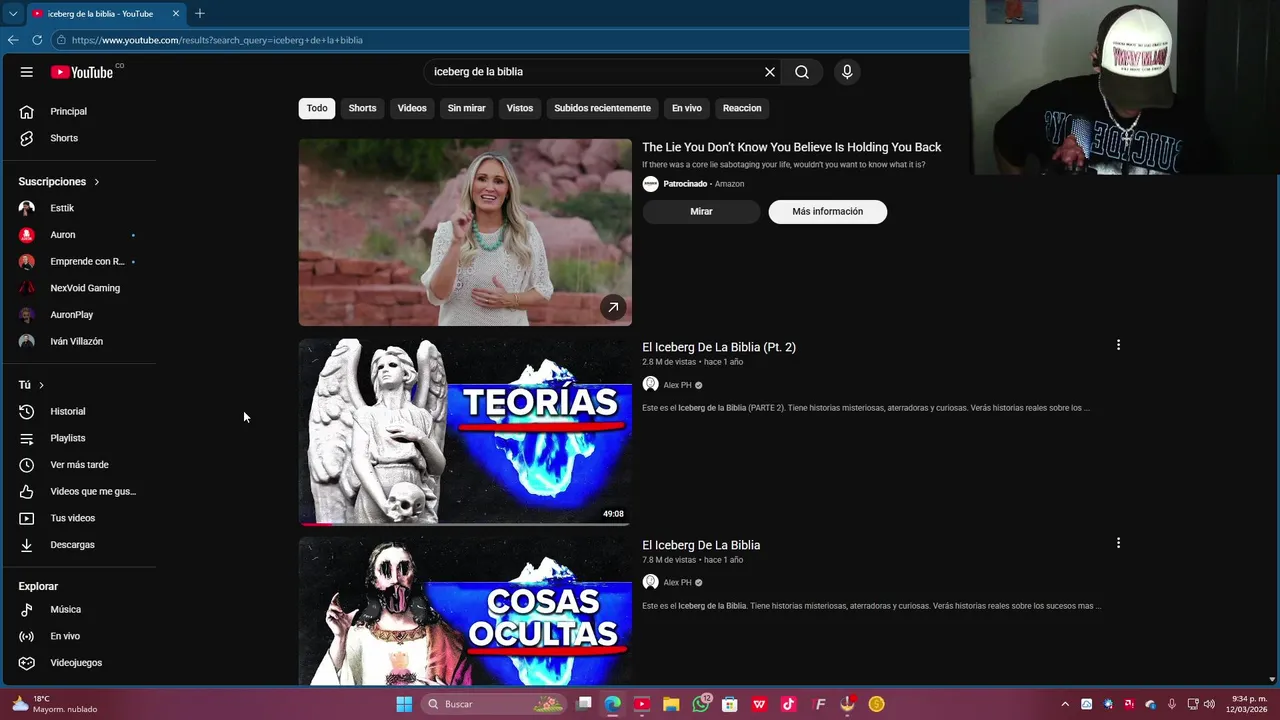Open a new browser tab
The width and height of the screenshot is (1280, 720).
tap(200, 14)
